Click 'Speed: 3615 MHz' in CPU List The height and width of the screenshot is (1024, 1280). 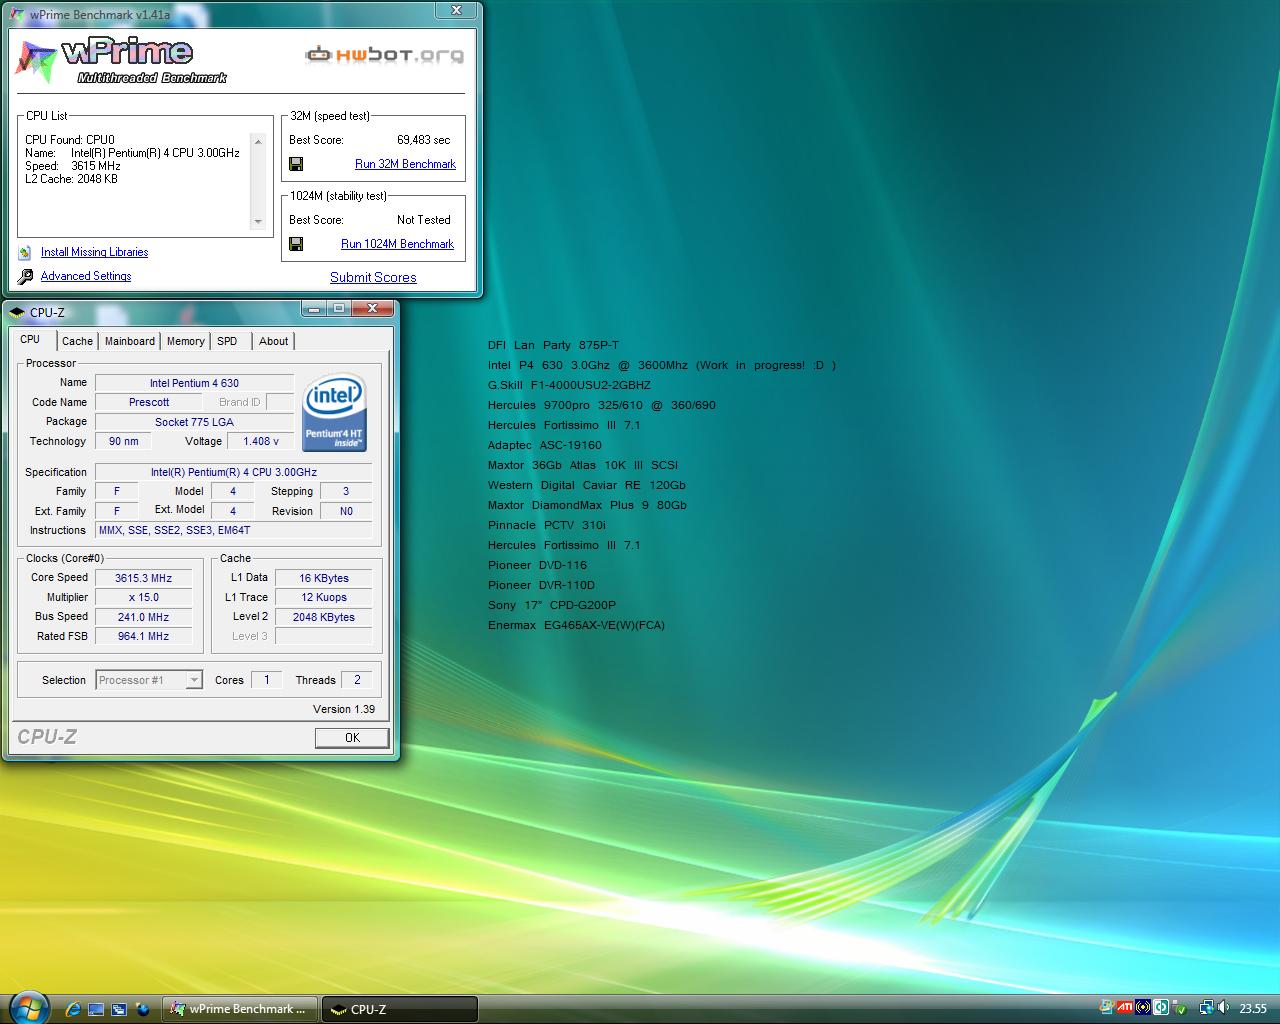pos(72,166)
